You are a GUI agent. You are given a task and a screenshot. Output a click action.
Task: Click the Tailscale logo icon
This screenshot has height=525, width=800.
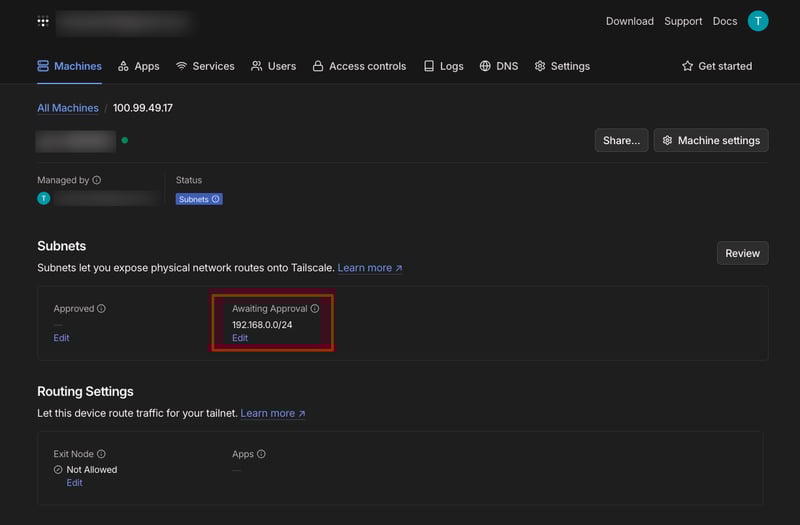[x=43, y=21]
